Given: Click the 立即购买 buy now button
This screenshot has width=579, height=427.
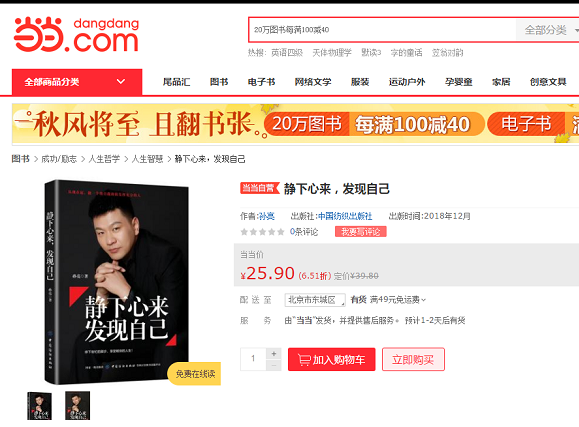Looking at the screenshot, I should 413,359.
